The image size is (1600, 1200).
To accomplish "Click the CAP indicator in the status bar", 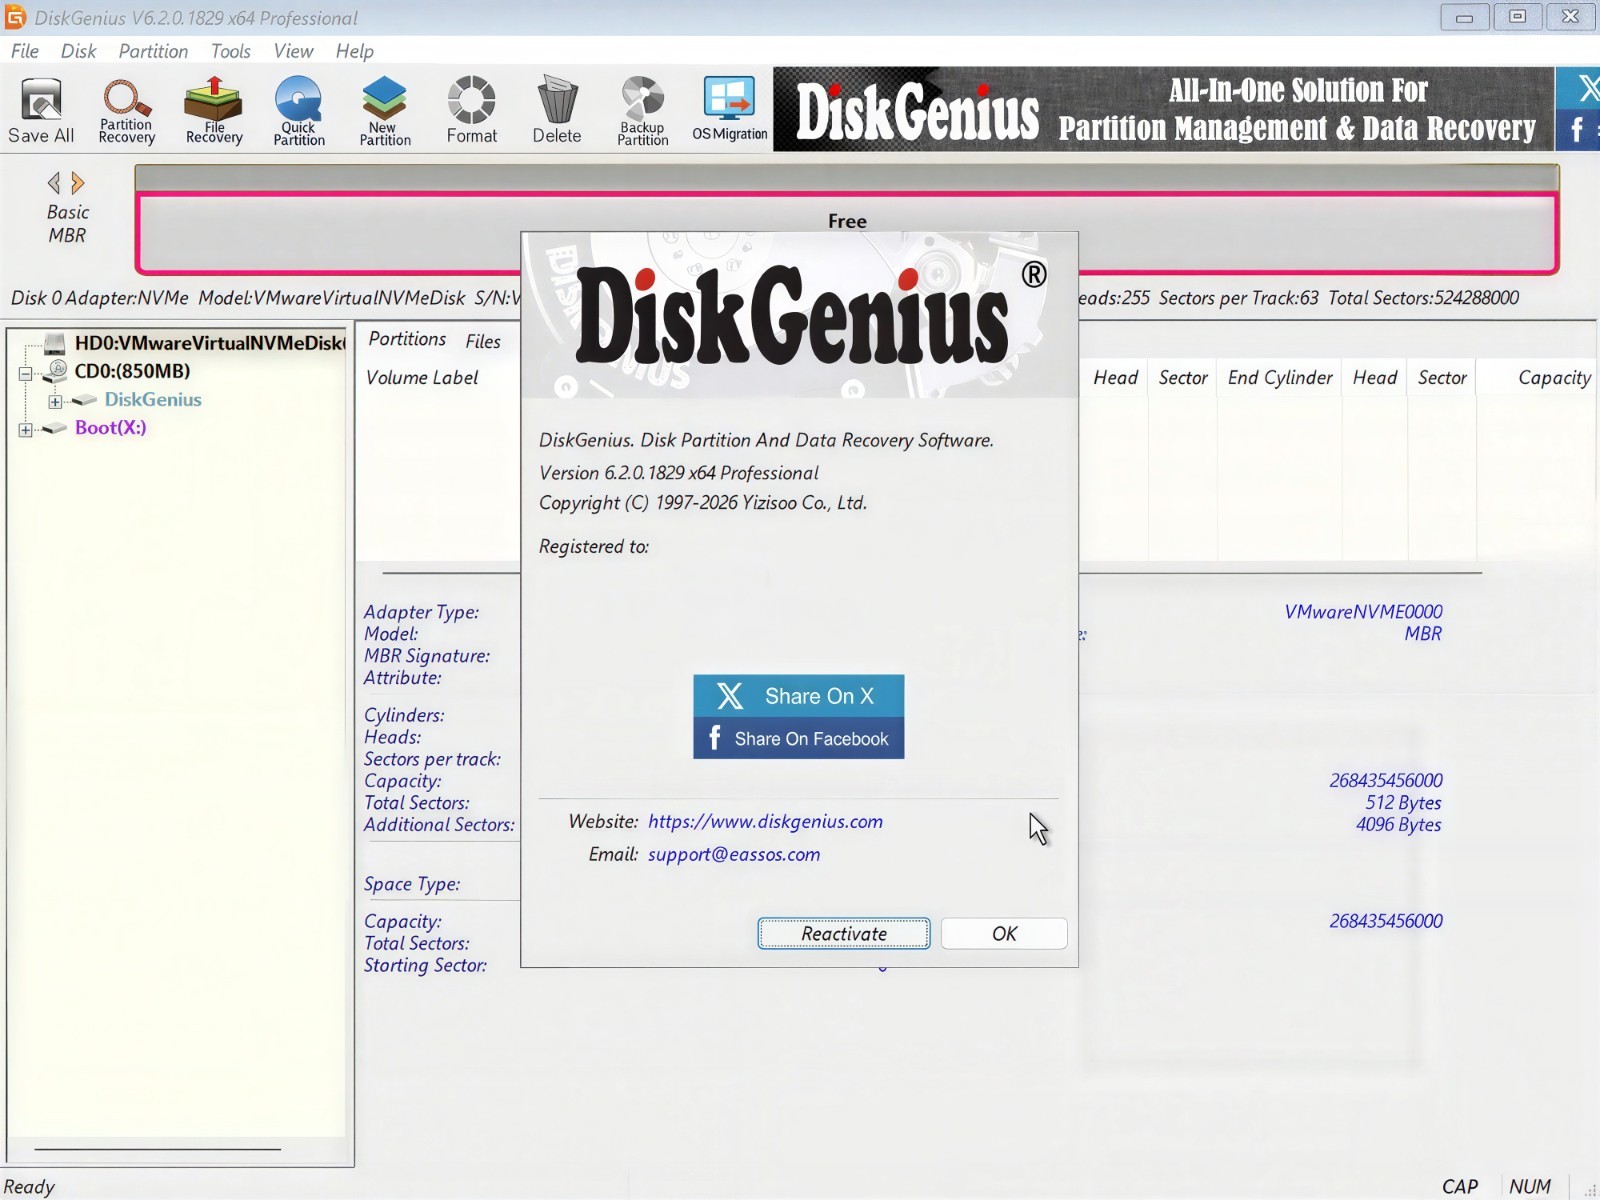I will pos(1459,1186).
